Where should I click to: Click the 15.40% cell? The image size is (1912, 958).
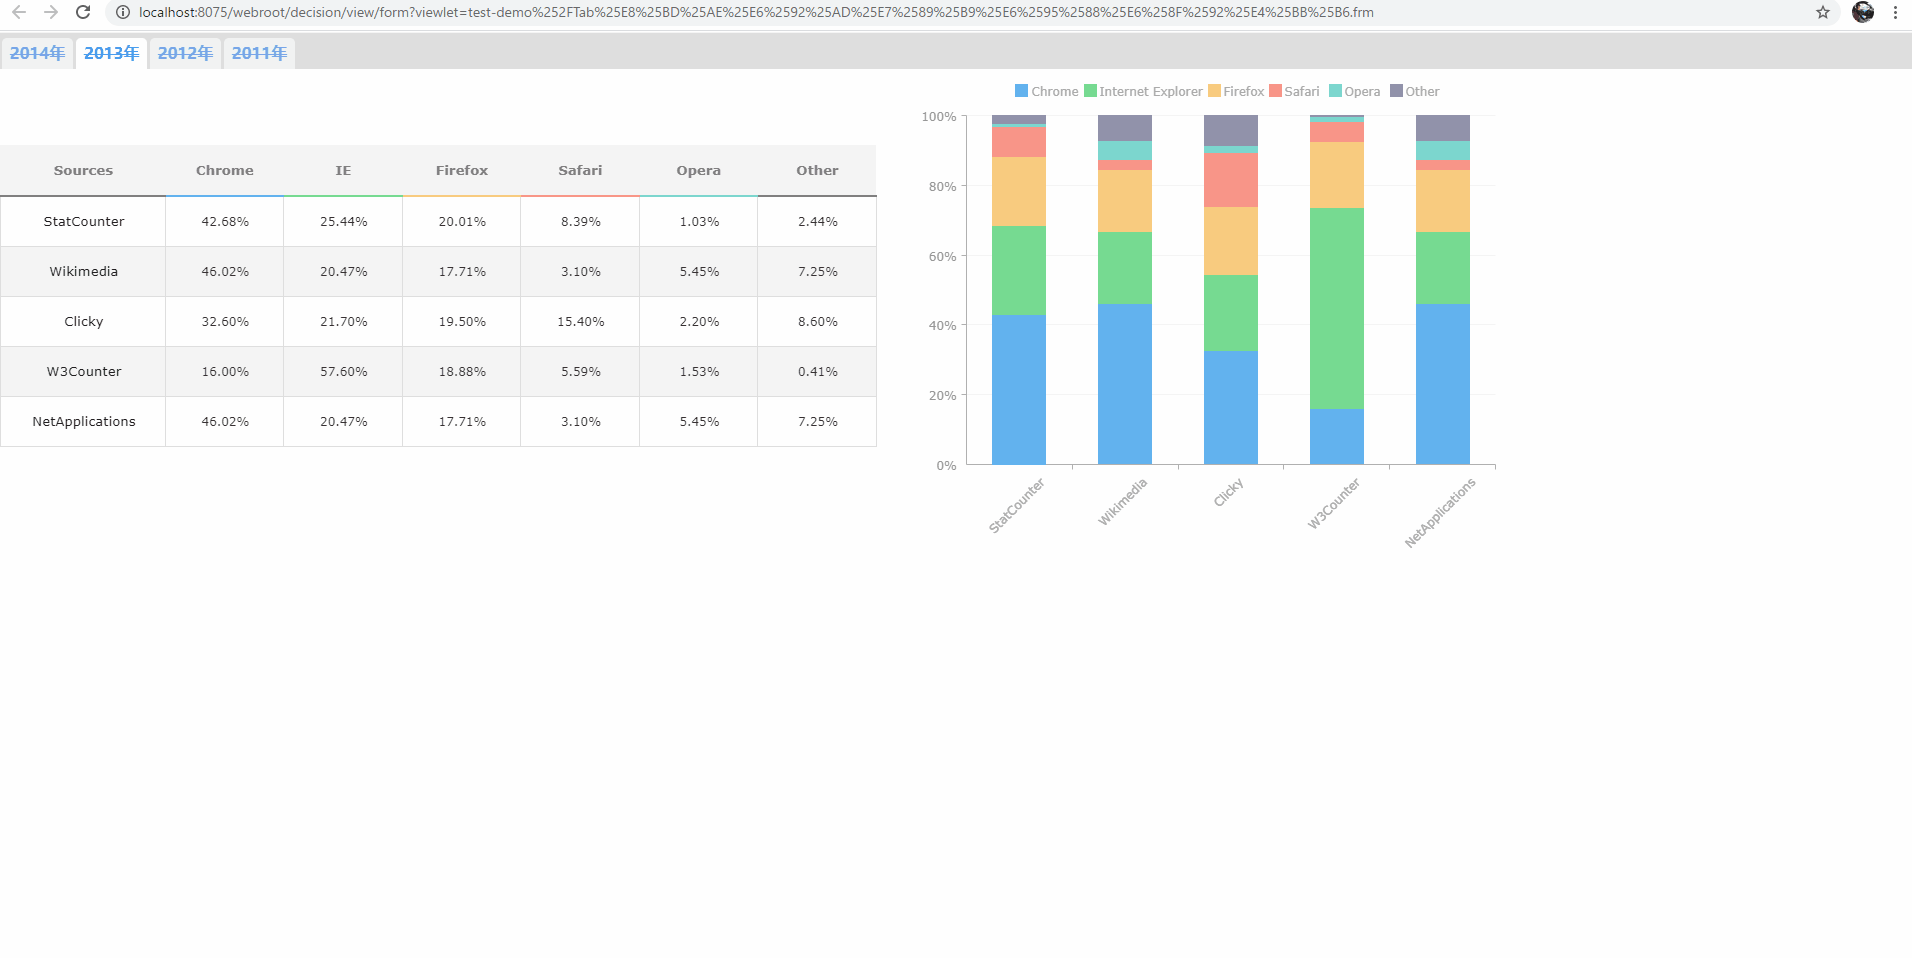click(x=580, y=322)
